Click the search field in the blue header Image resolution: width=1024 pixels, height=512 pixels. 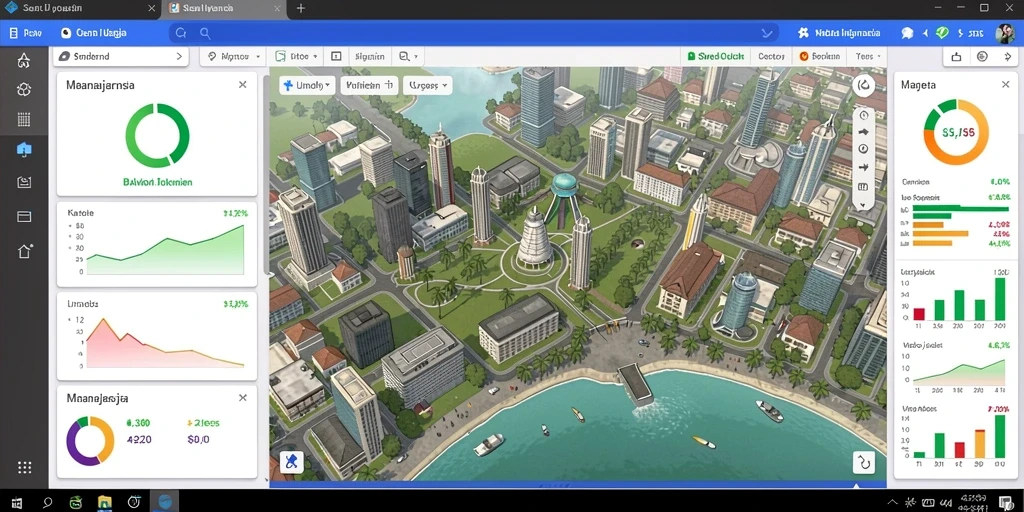(474, 33)
